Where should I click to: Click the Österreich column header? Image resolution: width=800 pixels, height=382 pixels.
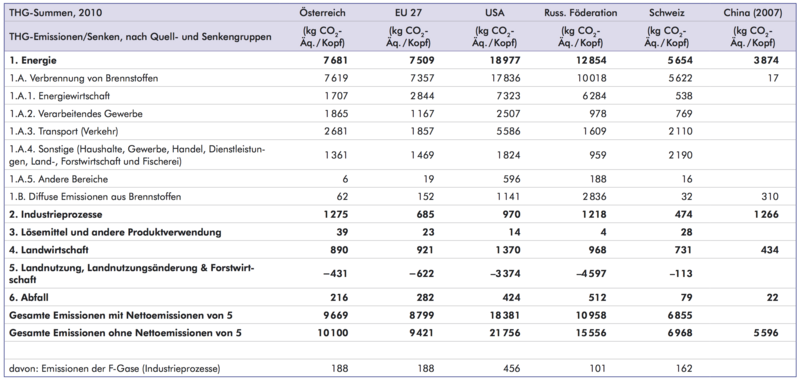click(x=322, y=13)
